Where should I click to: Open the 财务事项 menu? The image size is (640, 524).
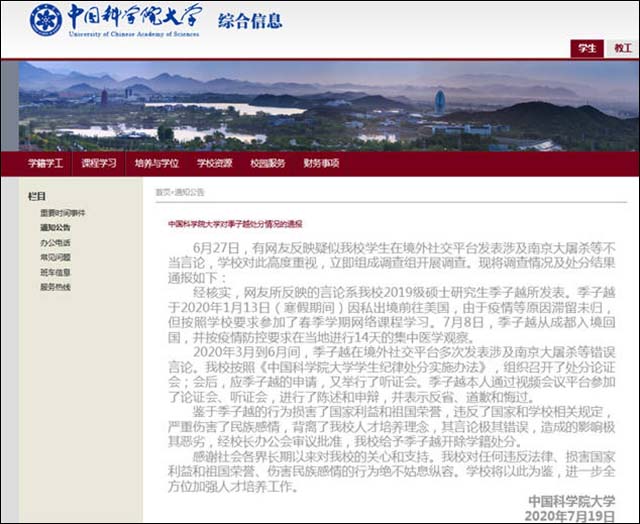click(321, 163)
